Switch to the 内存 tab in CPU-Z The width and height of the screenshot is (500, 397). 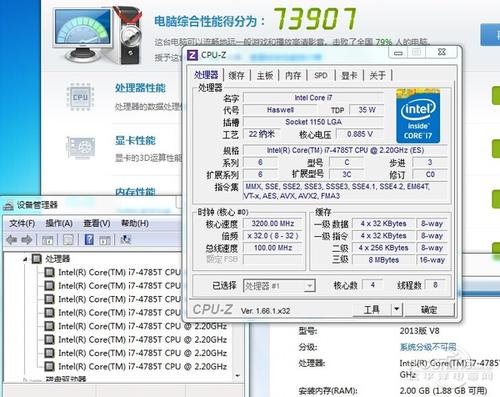pyautogui.click(x=293, y=76)
